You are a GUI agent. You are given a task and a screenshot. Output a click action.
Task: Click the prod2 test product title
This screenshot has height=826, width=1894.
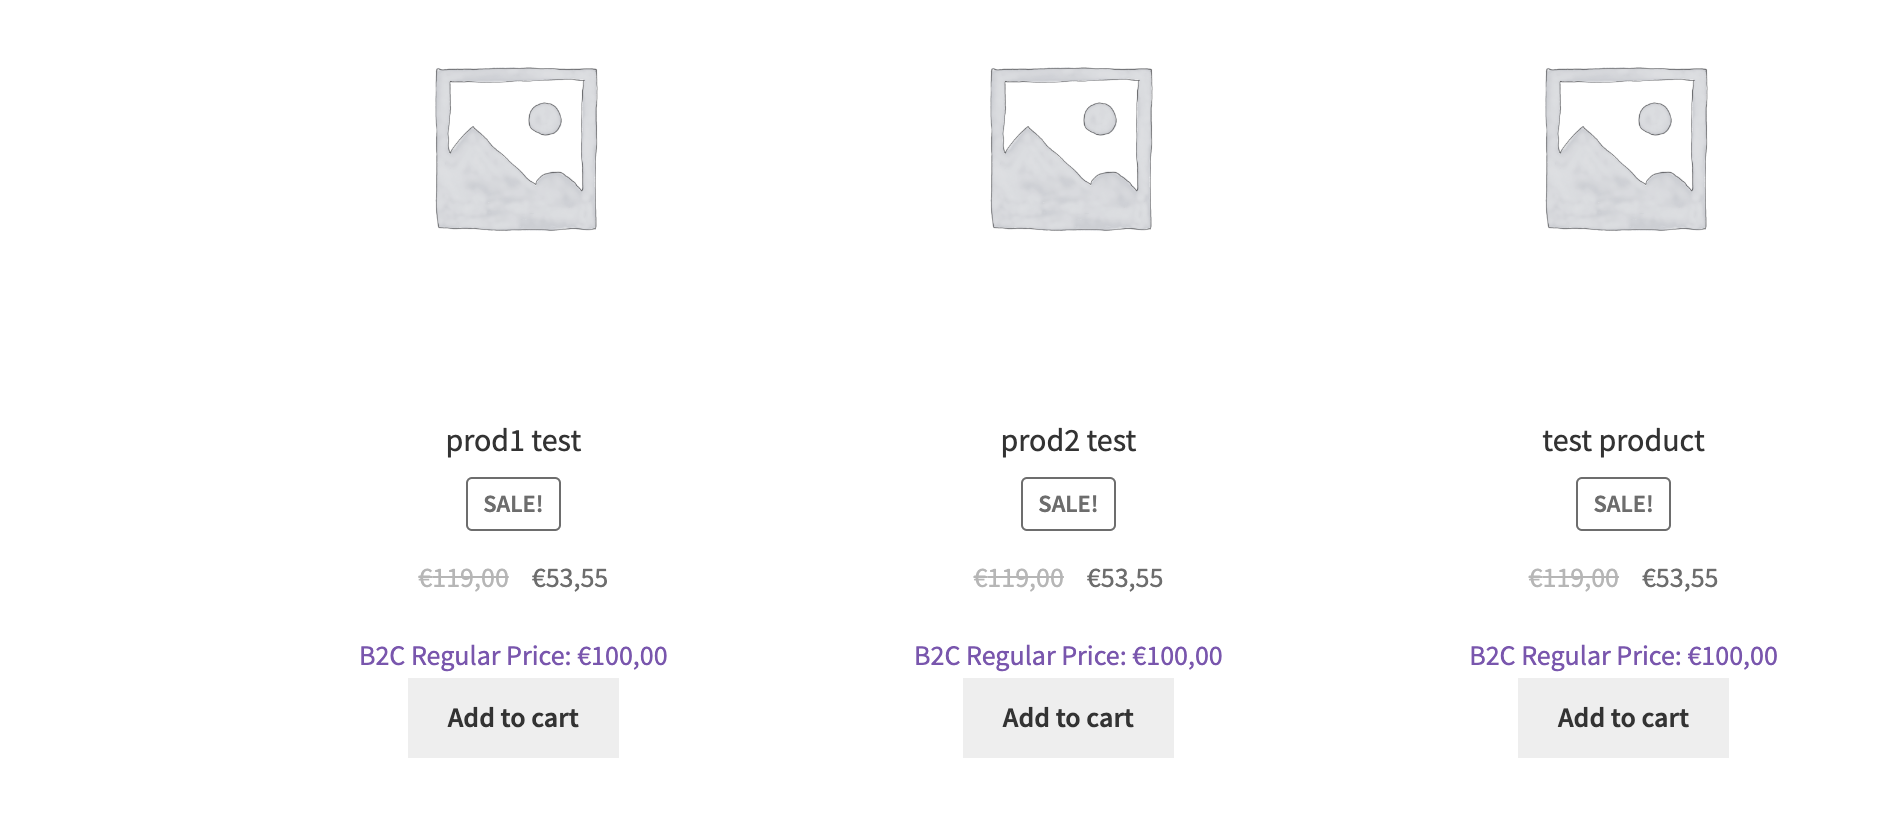1068,441
